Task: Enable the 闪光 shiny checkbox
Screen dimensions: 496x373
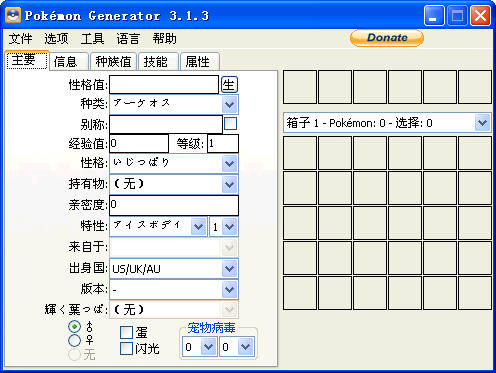Action: tap(126, 348)
